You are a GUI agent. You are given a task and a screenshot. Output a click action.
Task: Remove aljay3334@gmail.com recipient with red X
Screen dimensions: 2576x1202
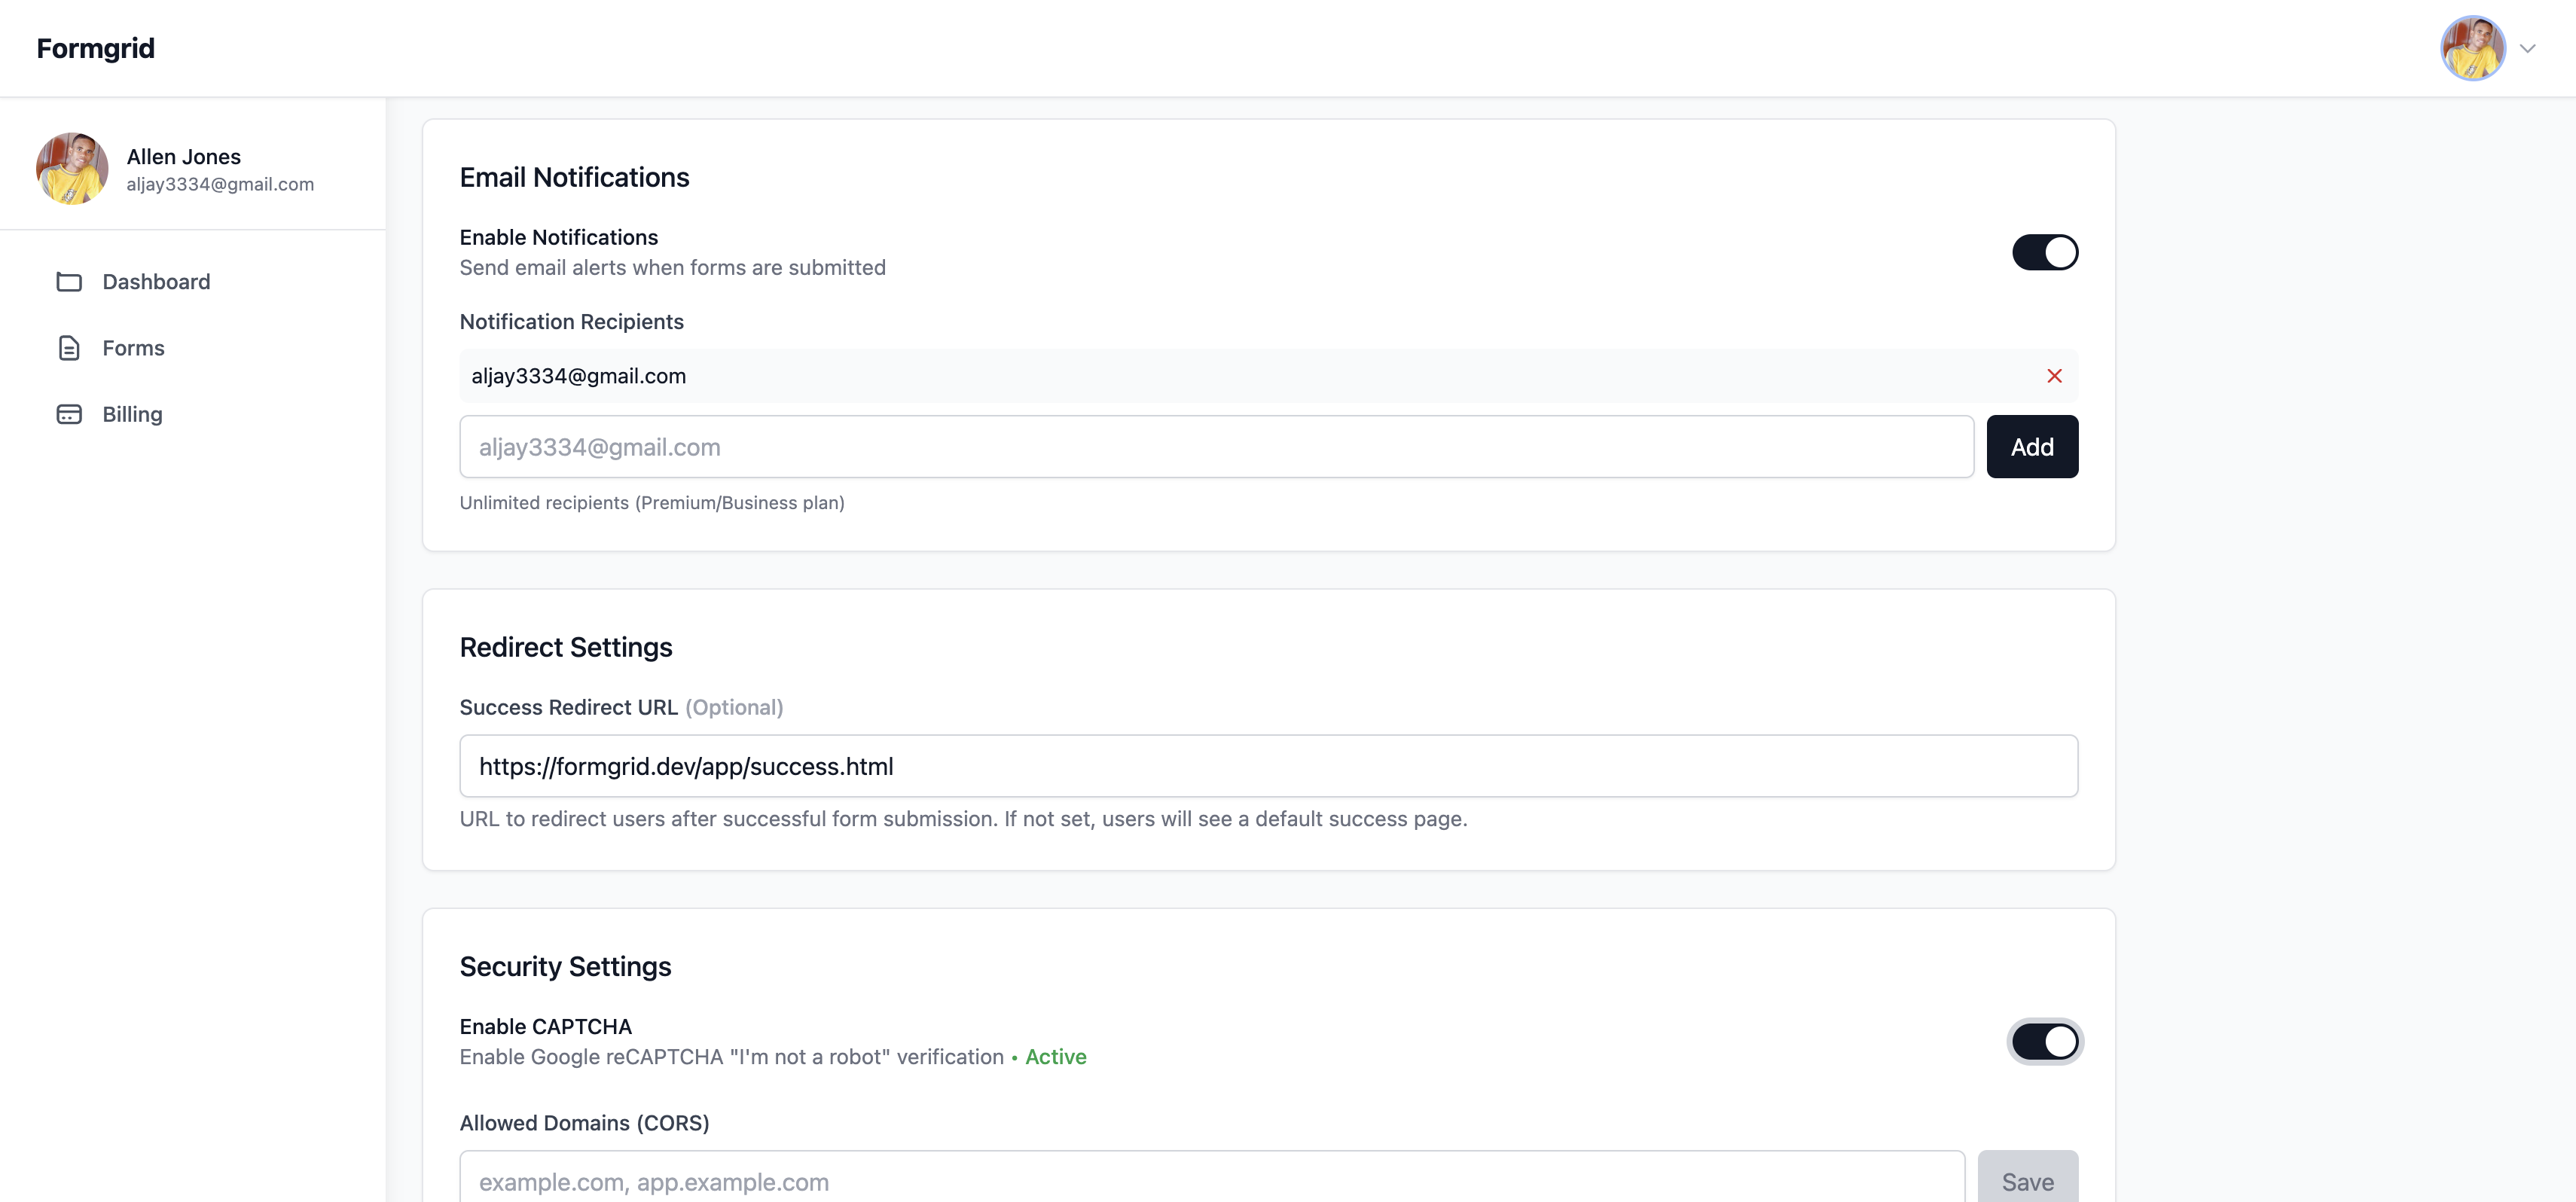[x=2054, y=376]
